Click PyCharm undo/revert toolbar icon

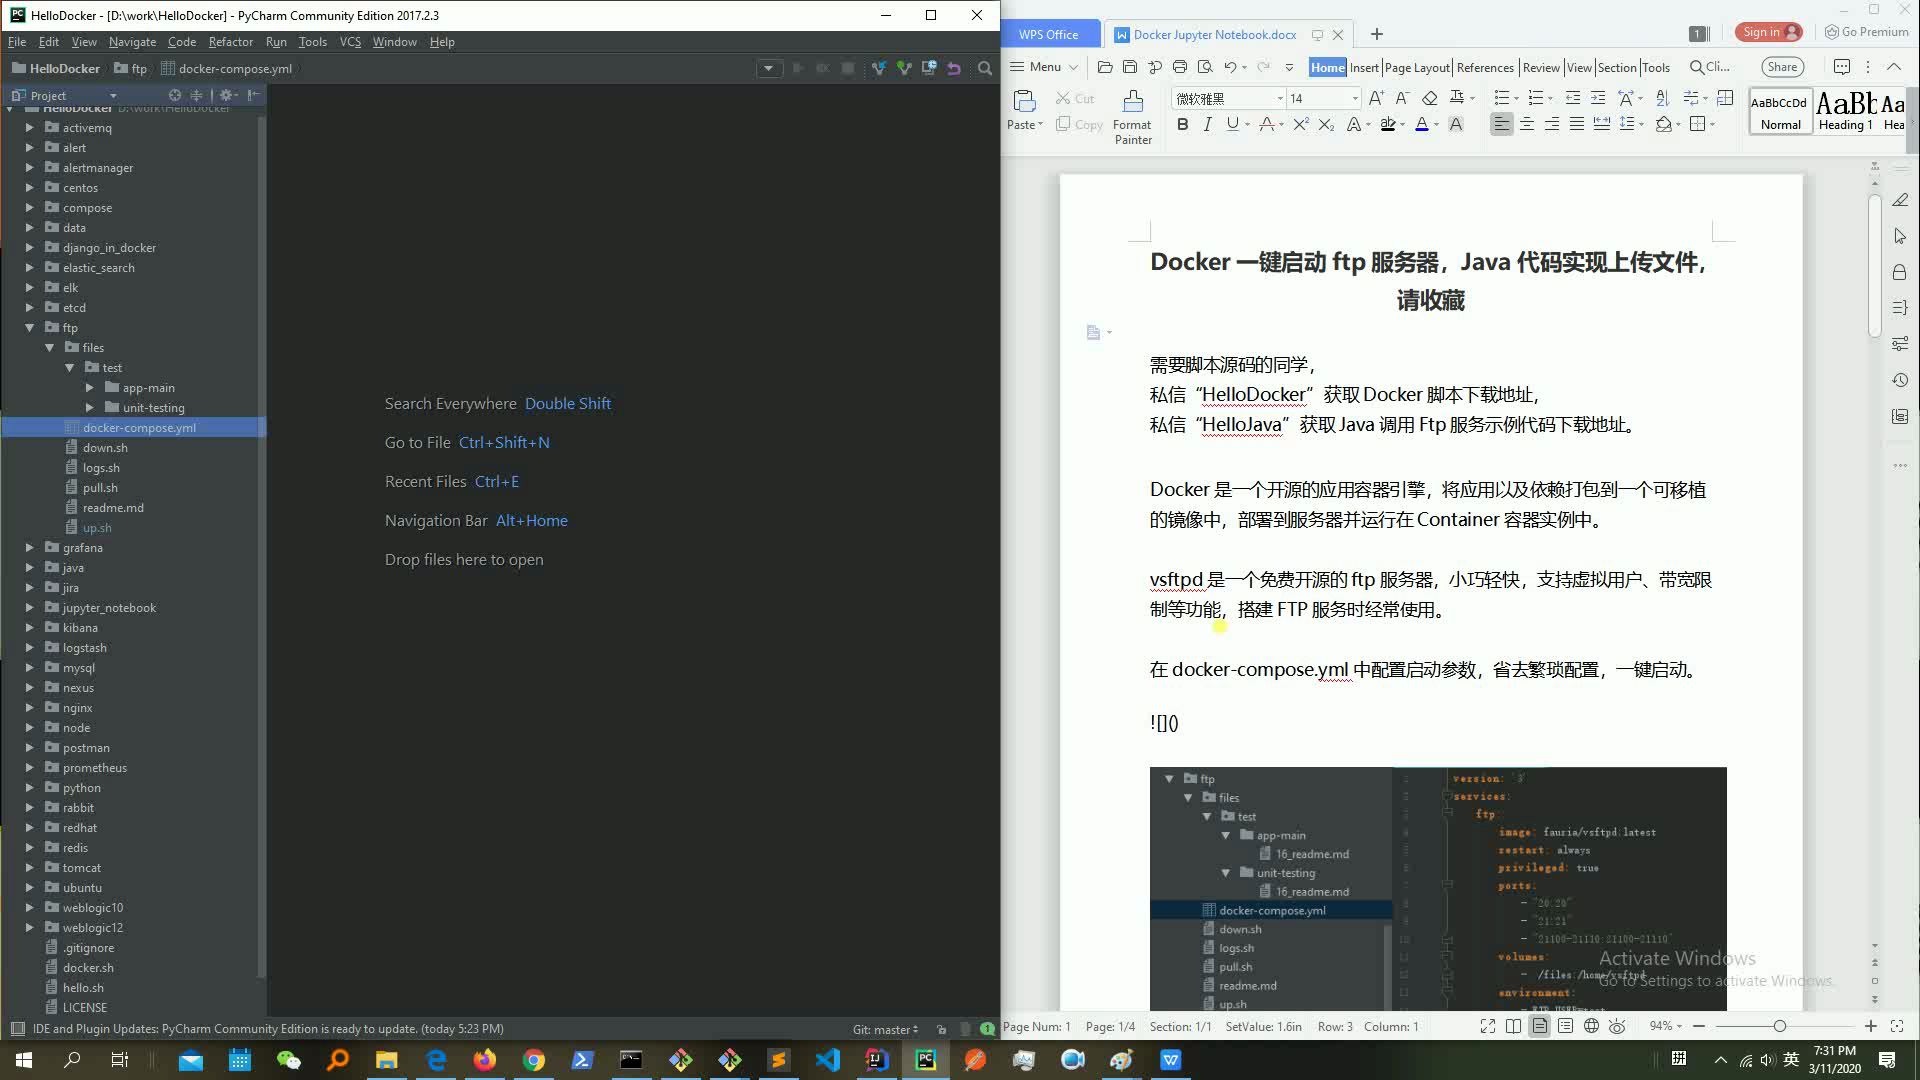coord(954,69)
